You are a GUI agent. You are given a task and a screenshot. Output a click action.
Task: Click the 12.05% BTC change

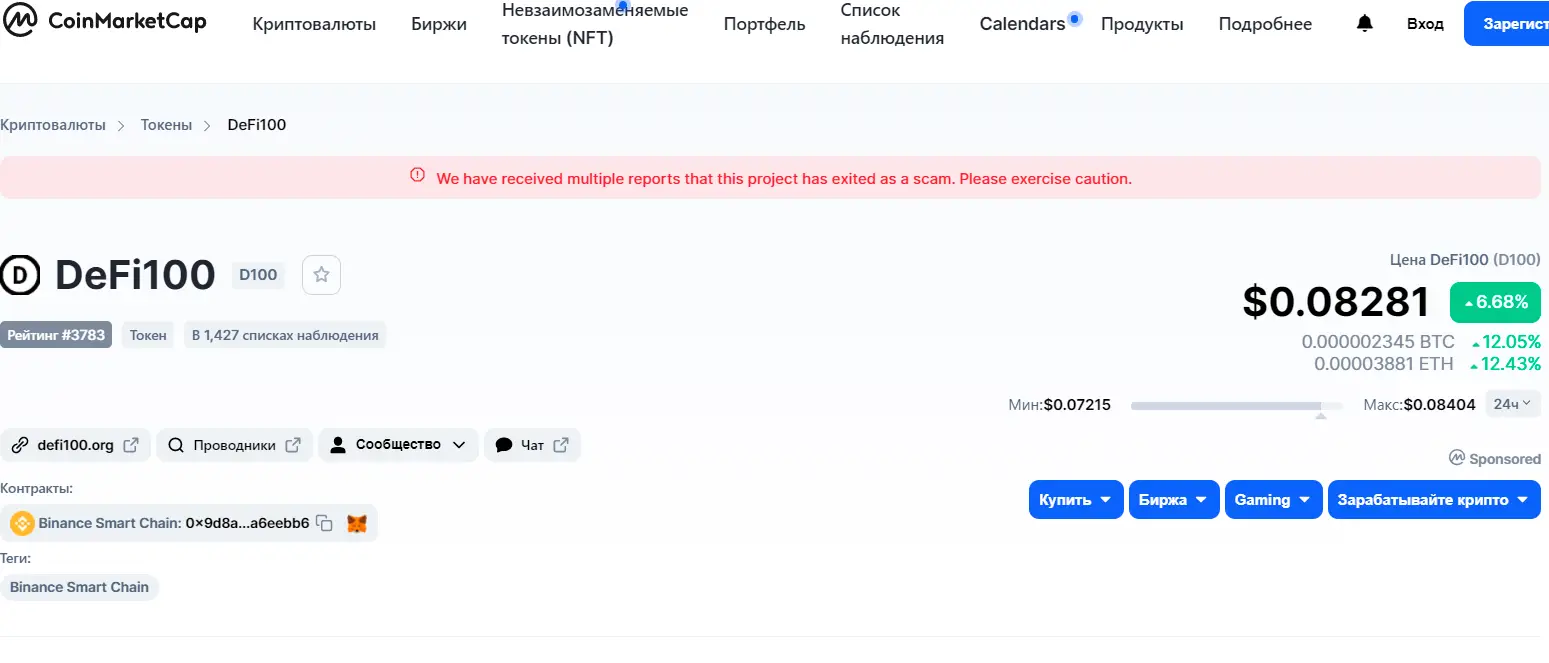point(1505,342)
